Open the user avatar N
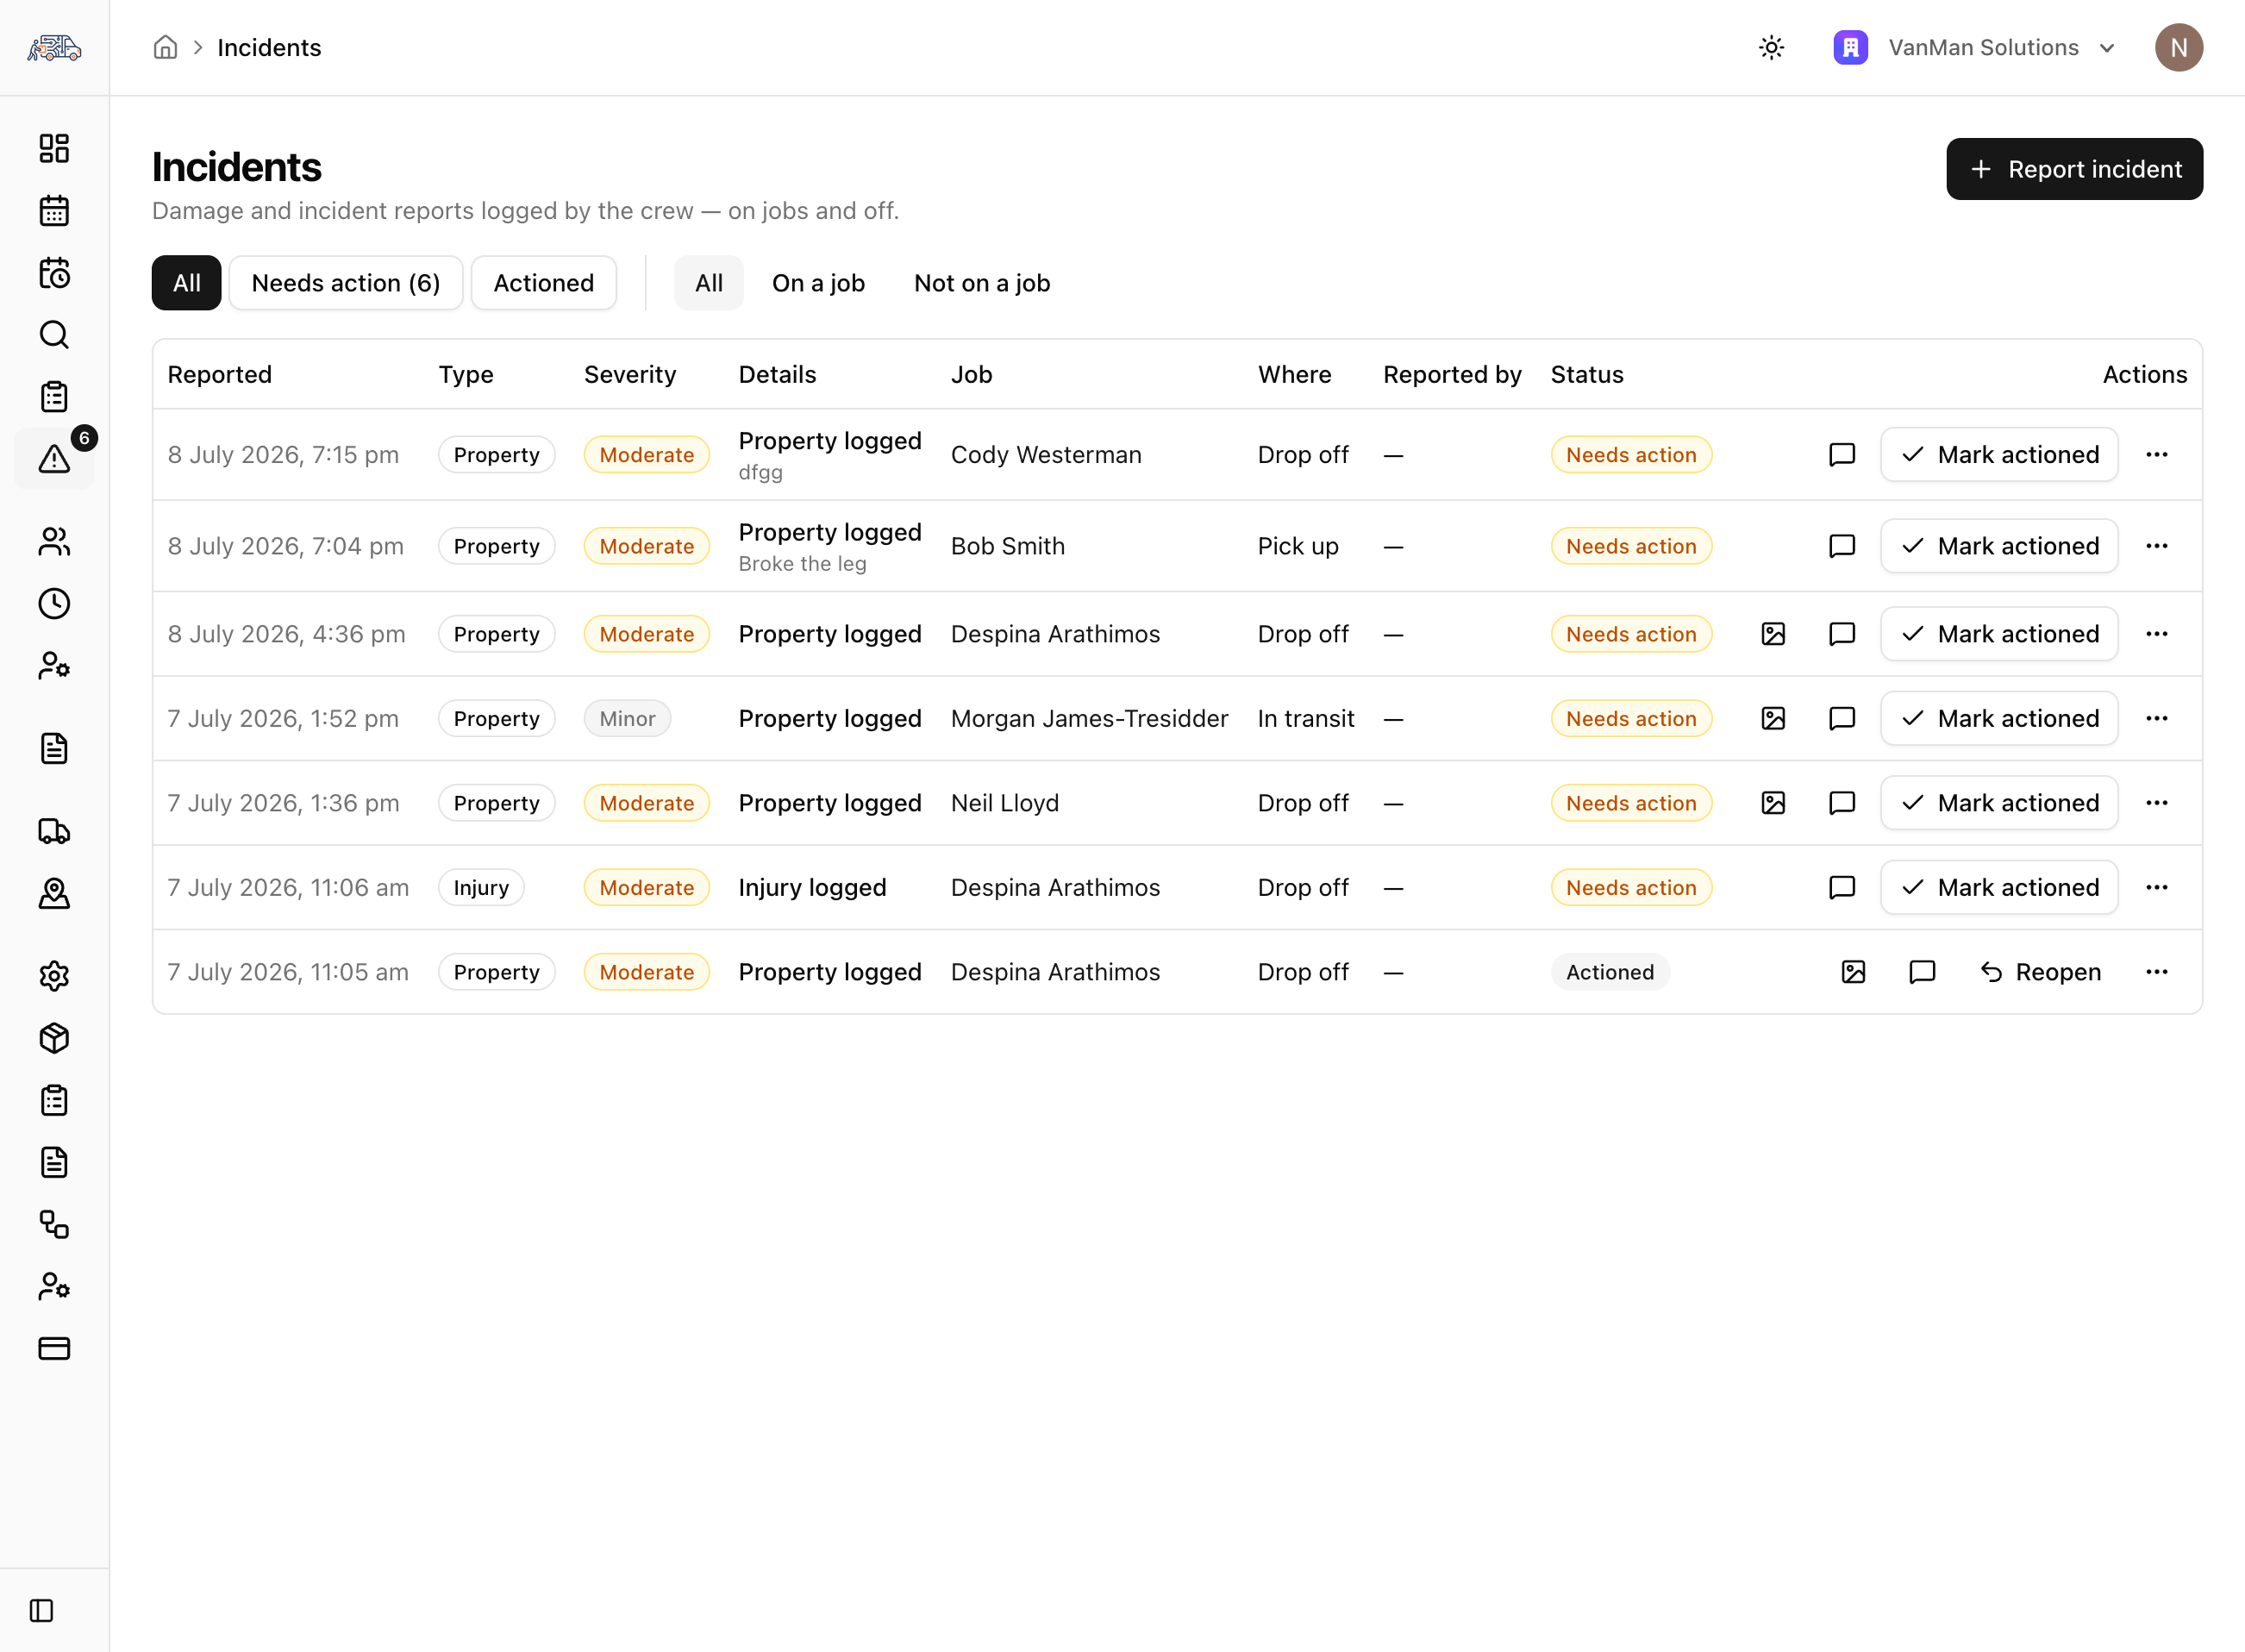 coord(2178,47)
